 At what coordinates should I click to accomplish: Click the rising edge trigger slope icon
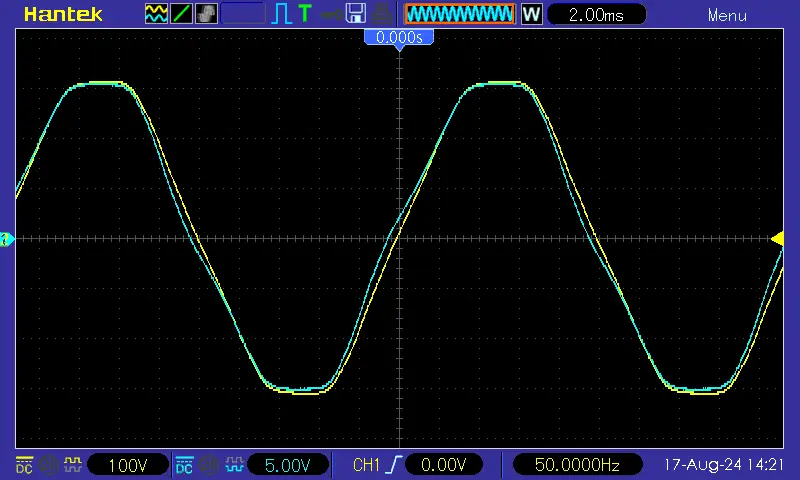(394, 465)
